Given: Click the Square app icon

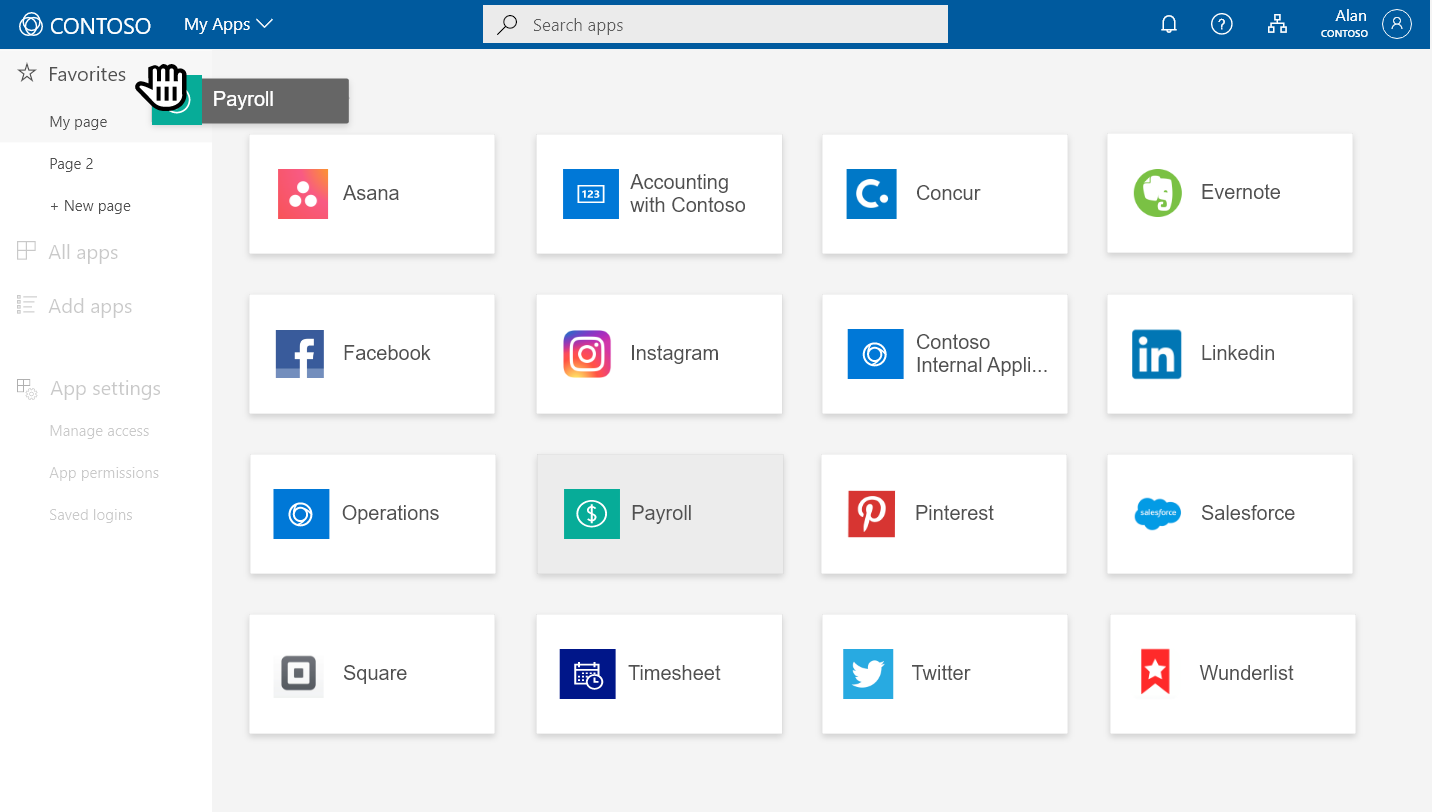Looking at the screenshot, I should click(x=298, y=674).
